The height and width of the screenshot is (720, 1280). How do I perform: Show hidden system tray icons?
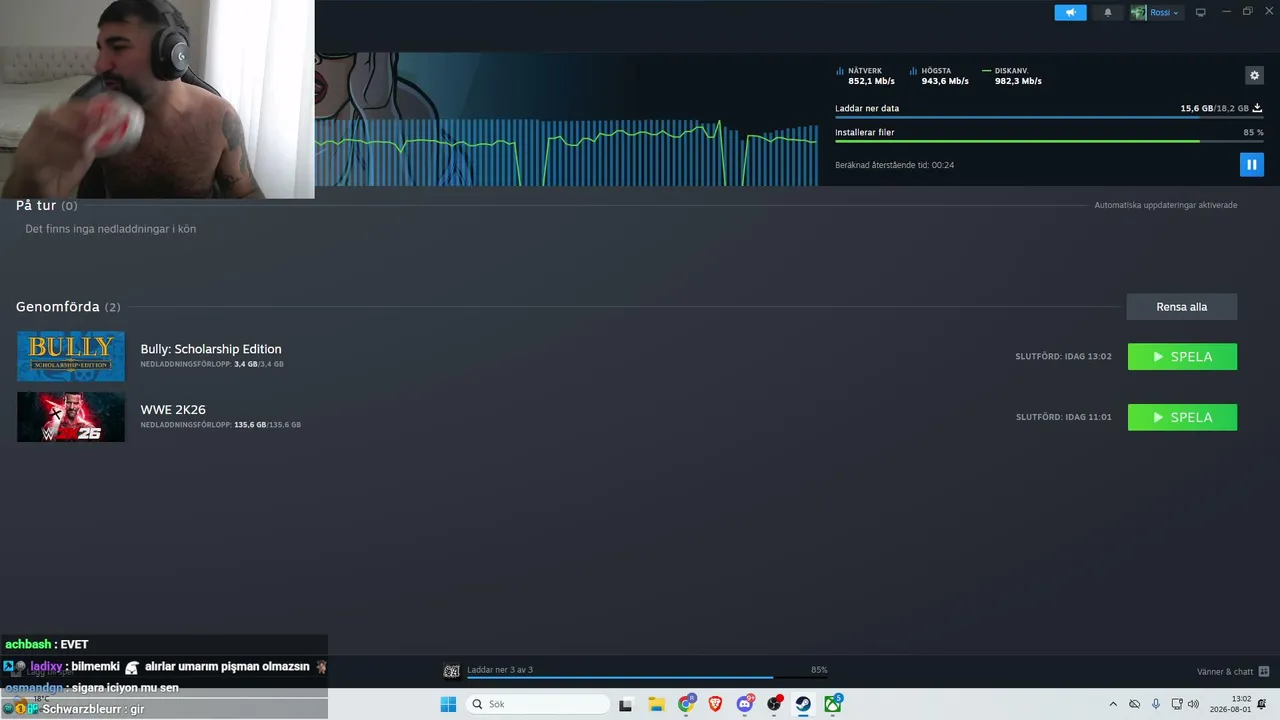(x=1114, y=704)
